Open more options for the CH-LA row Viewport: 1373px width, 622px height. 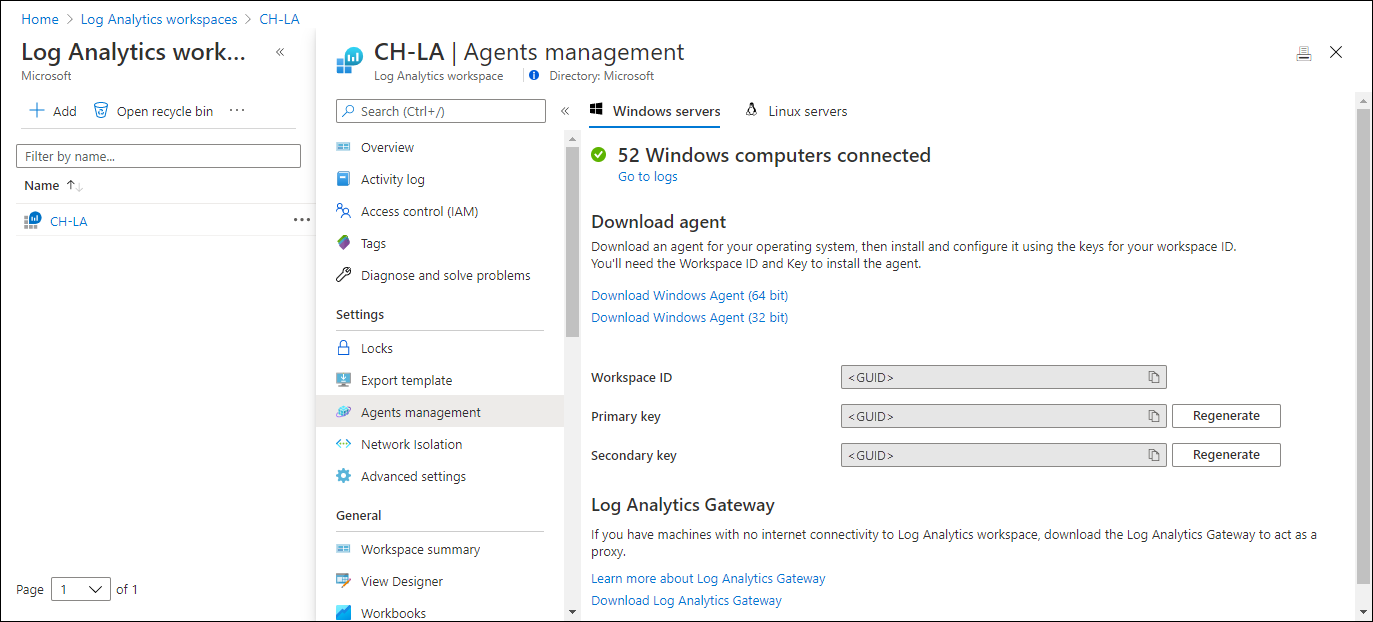[x=302, y=220]
